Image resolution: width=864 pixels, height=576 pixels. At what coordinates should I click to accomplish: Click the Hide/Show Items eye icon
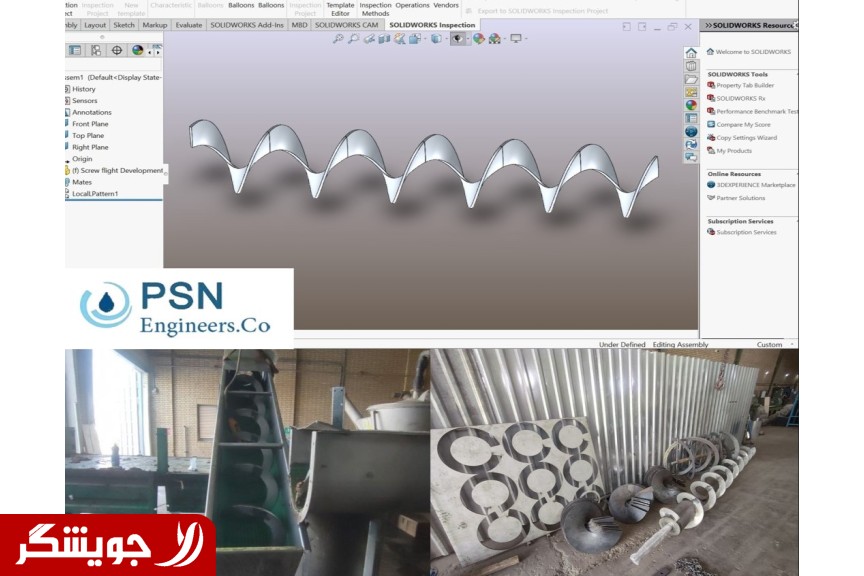point(458,39)
